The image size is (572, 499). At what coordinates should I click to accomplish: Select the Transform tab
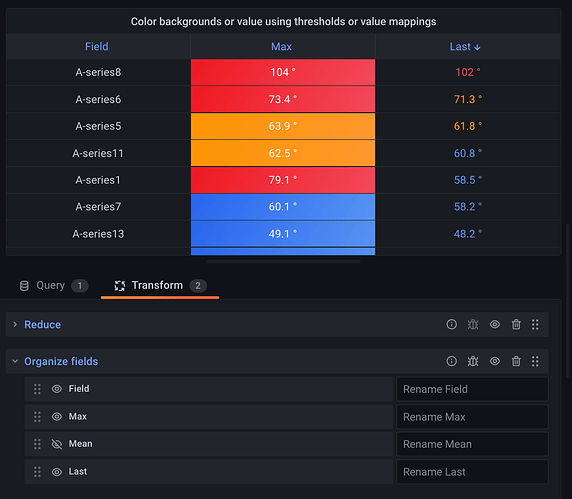pyautogui.click(x=160, y=285)
